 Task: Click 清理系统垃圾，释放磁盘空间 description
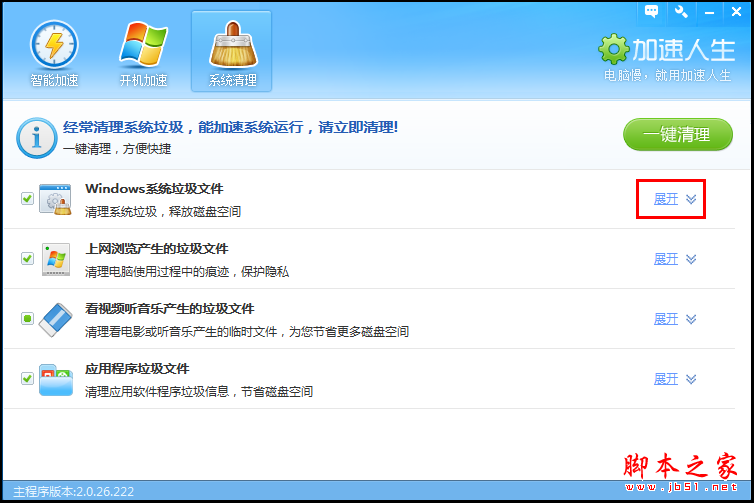point(163,212)
